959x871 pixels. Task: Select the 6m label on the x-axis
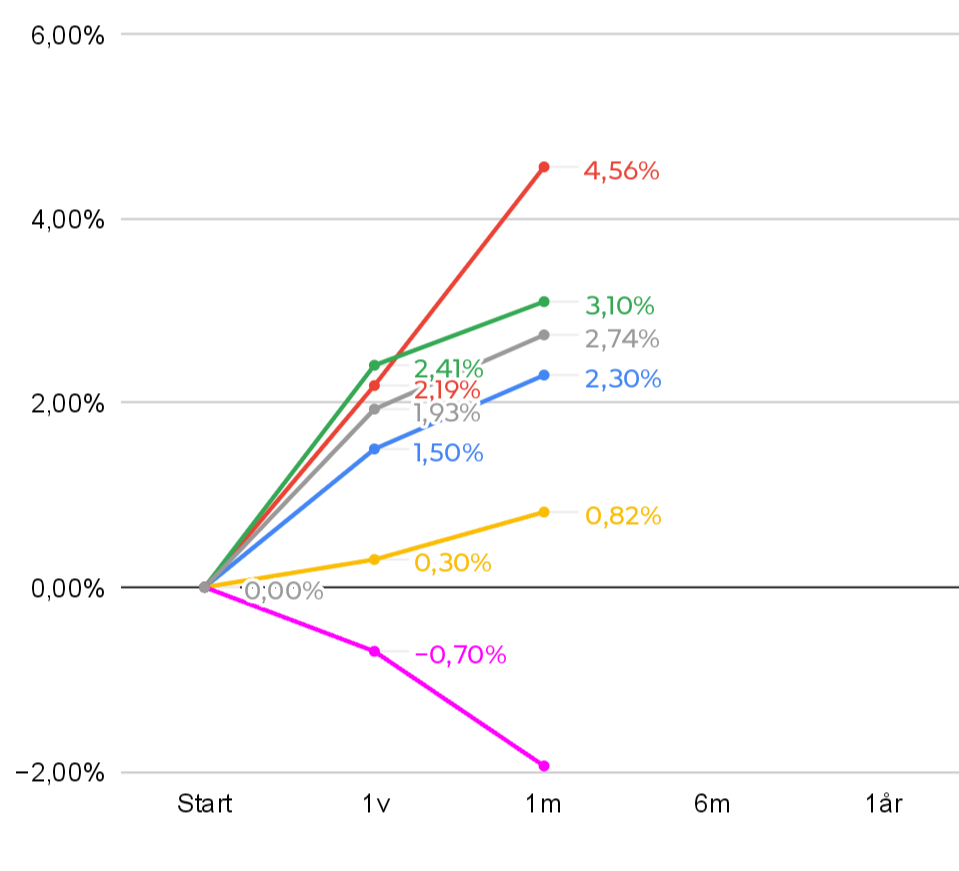(x=712, y=804)
